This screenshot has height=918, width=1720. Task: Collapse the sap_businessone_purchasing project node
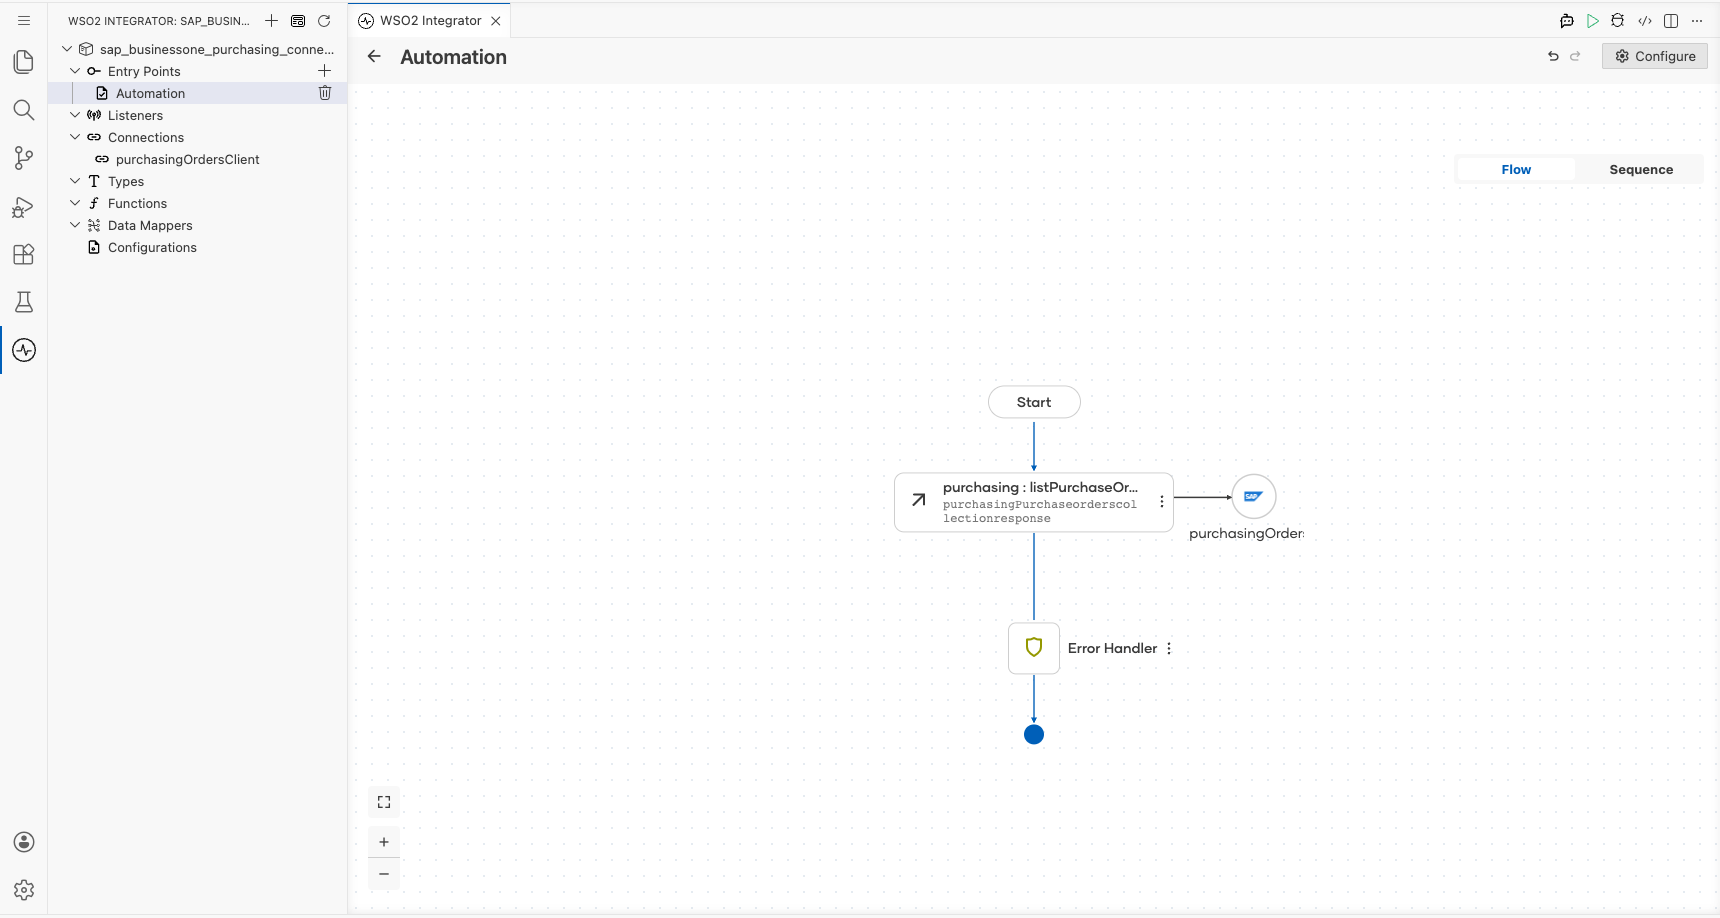[x=67, y=49]
